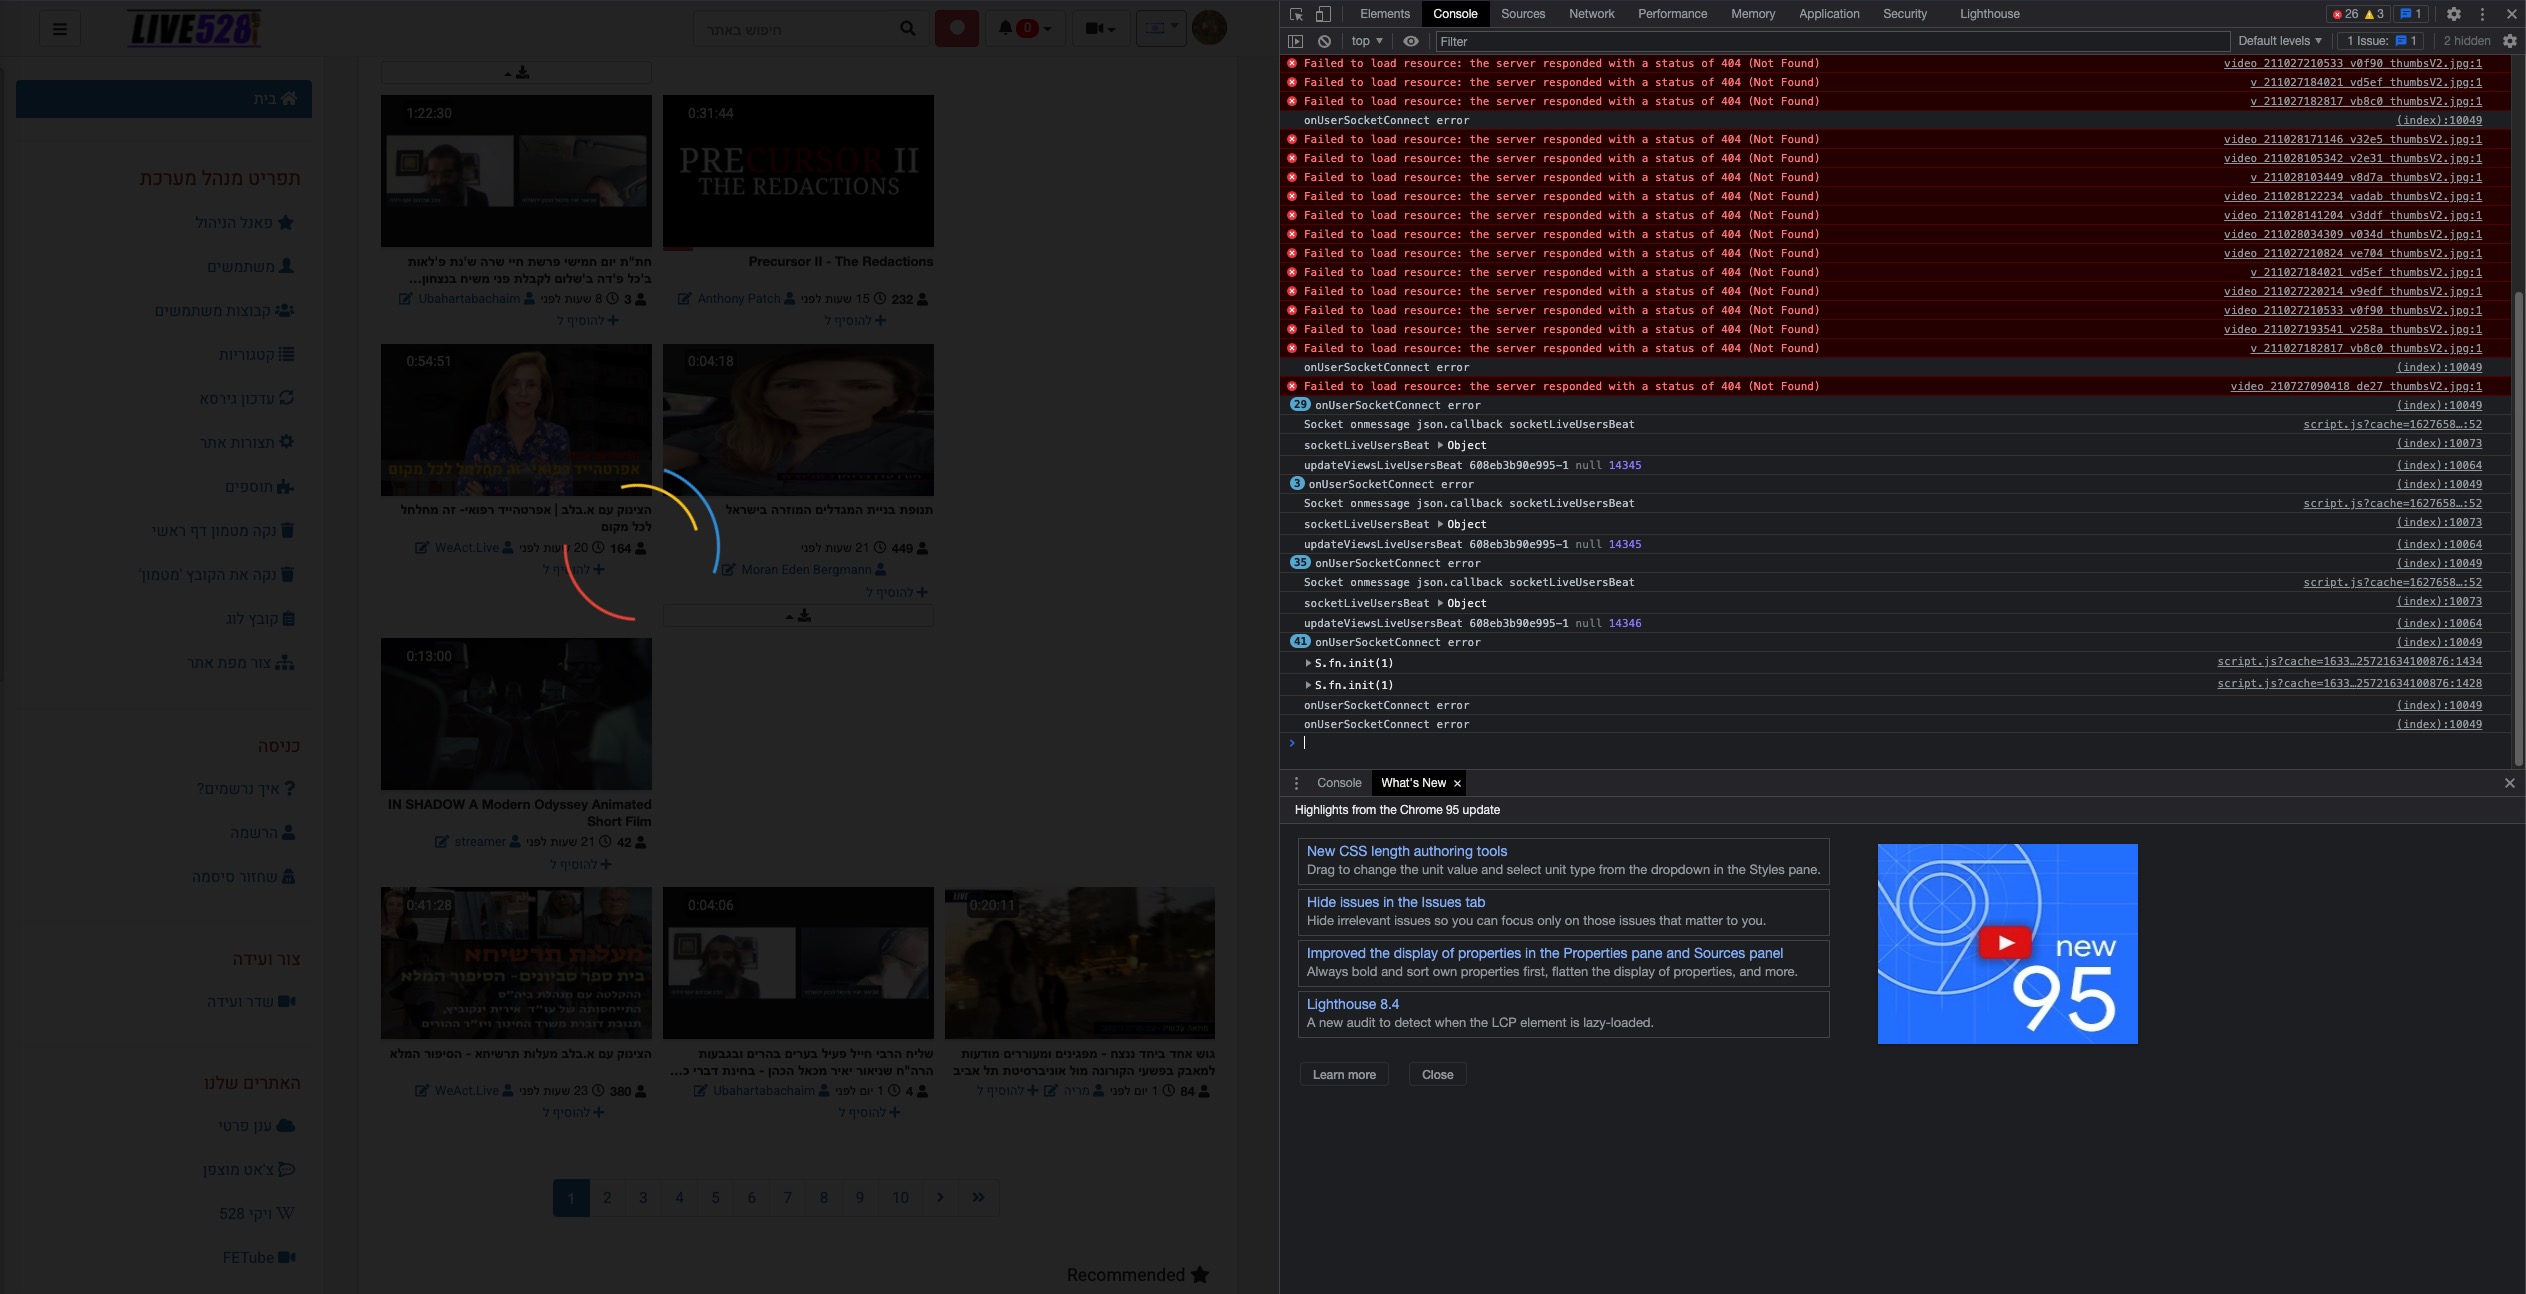Click the site map icon in the sidebar

click(x=286, y=662)
